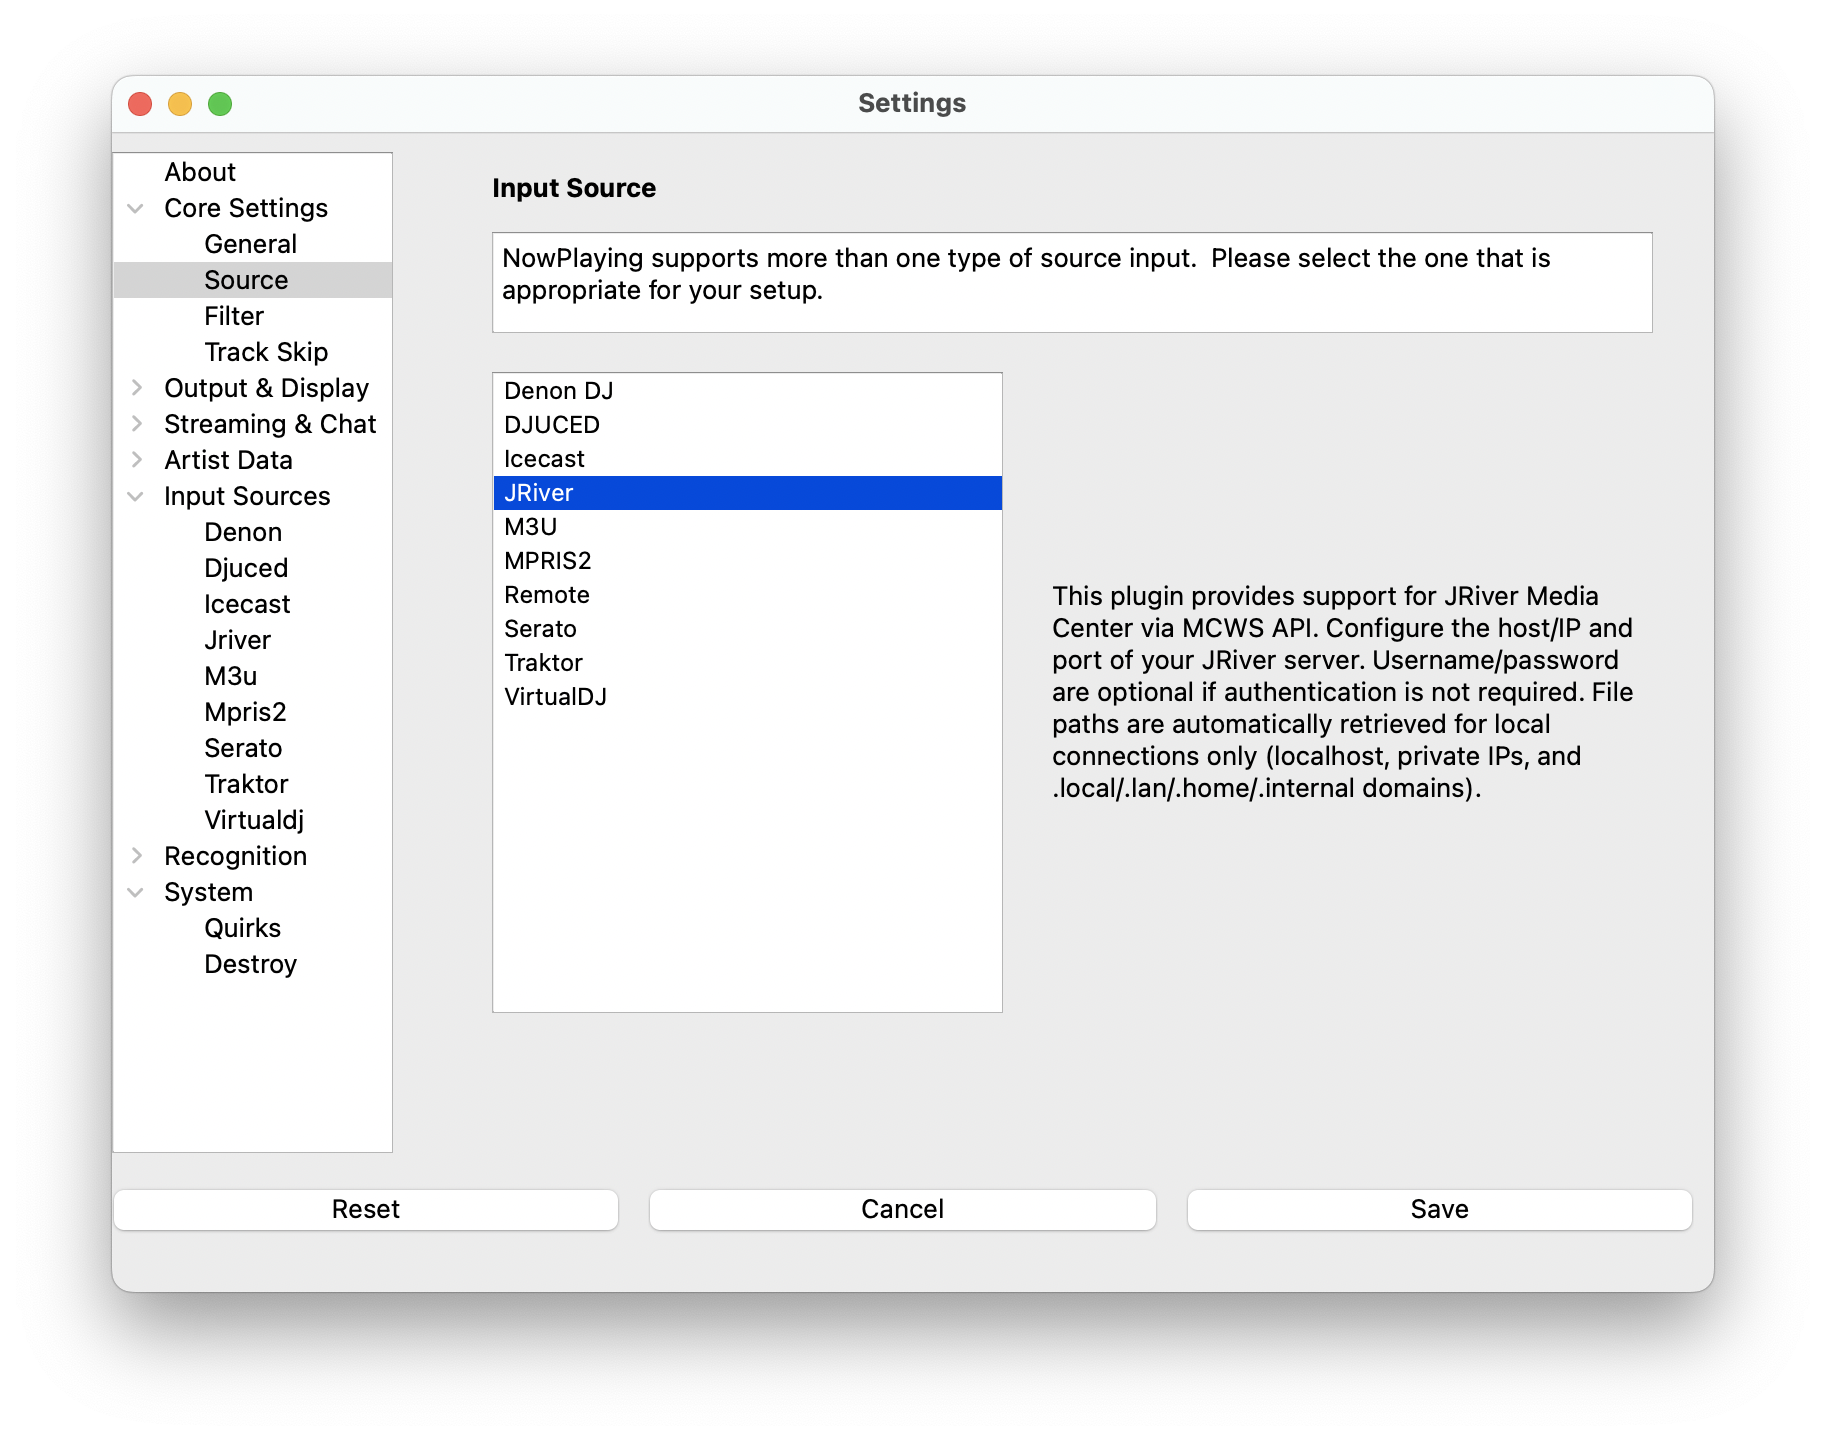The image size is (1826, 1440).
Task: Open the Track Skip settings
Action: 266,352
